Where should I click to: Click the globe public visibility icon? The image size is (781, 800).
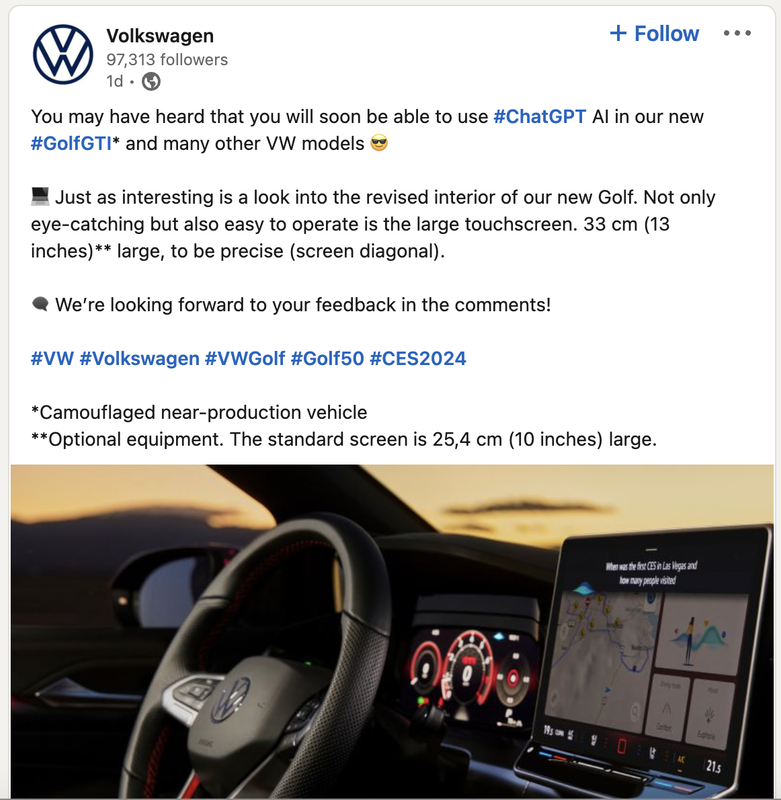pos(150,81)
